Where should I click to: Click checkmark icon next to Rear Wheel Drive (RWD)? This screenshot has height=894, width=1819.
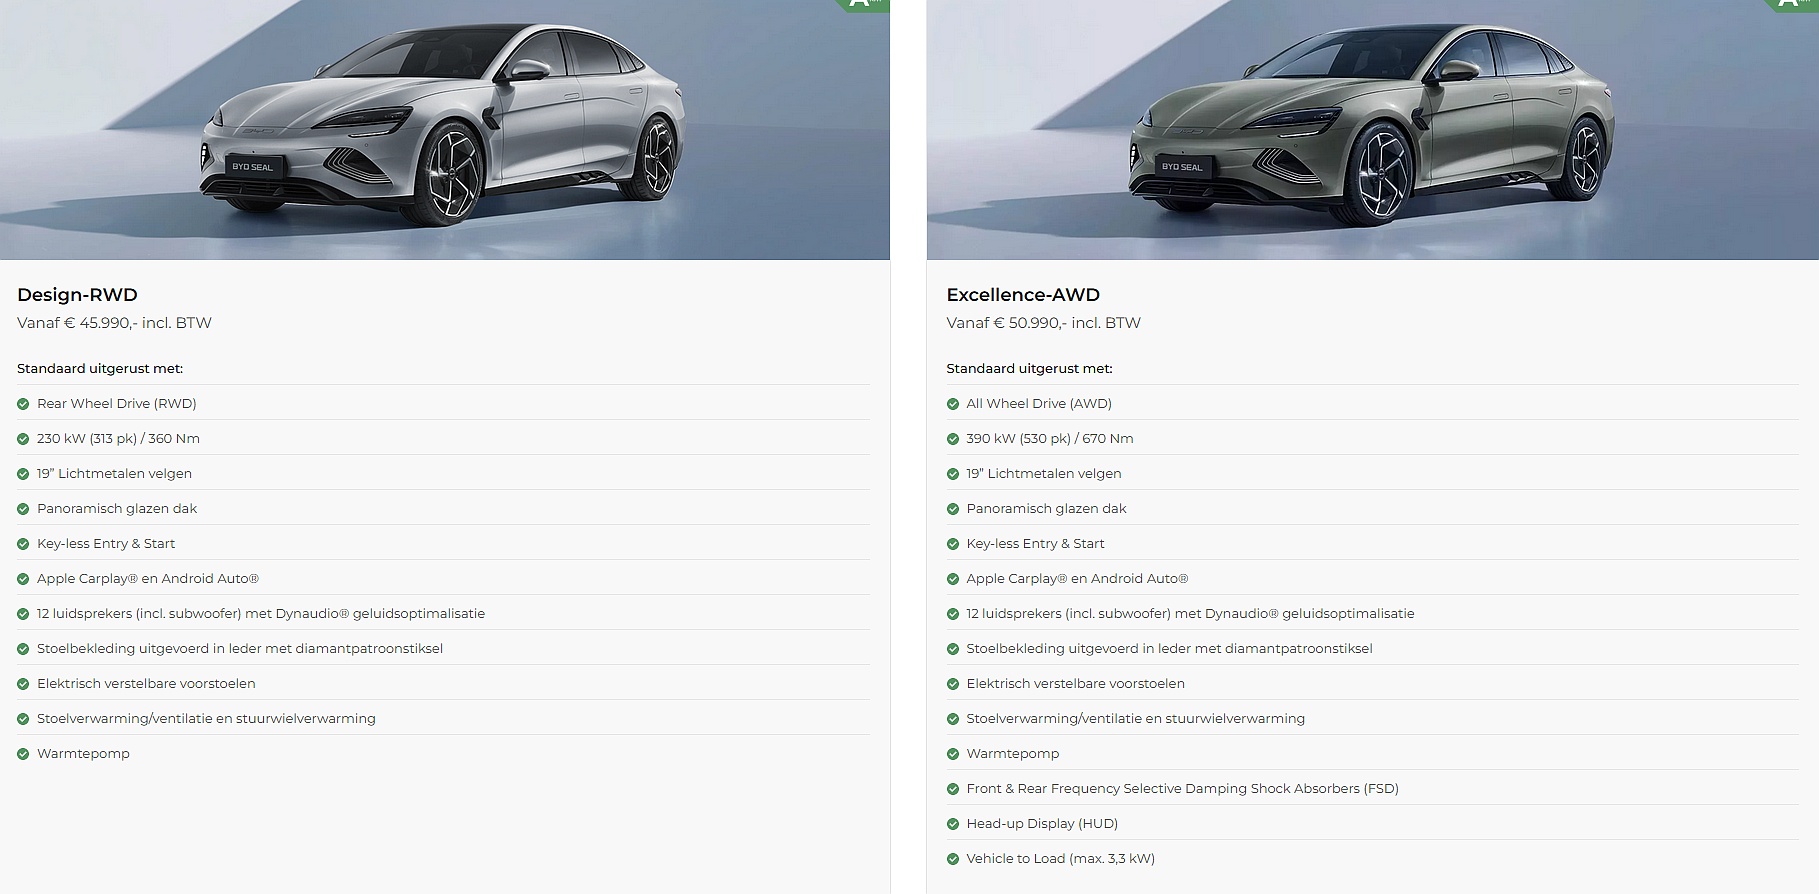click(23, 404)
